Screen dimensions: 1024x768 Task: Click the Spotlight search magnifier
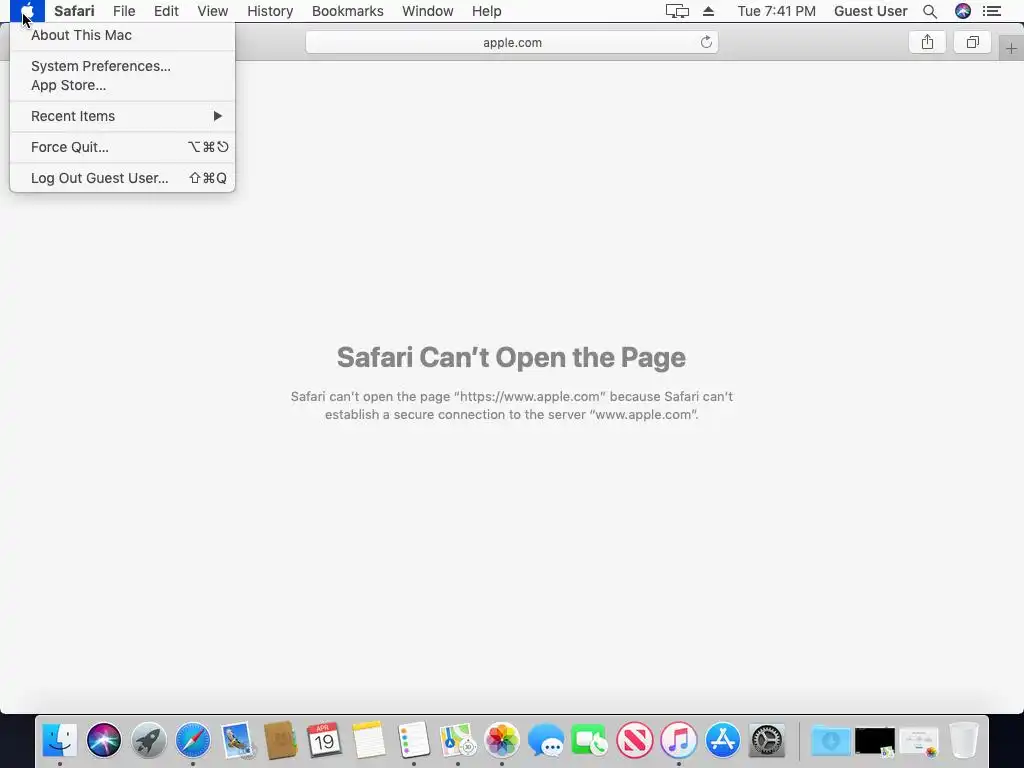click(930, 11)
